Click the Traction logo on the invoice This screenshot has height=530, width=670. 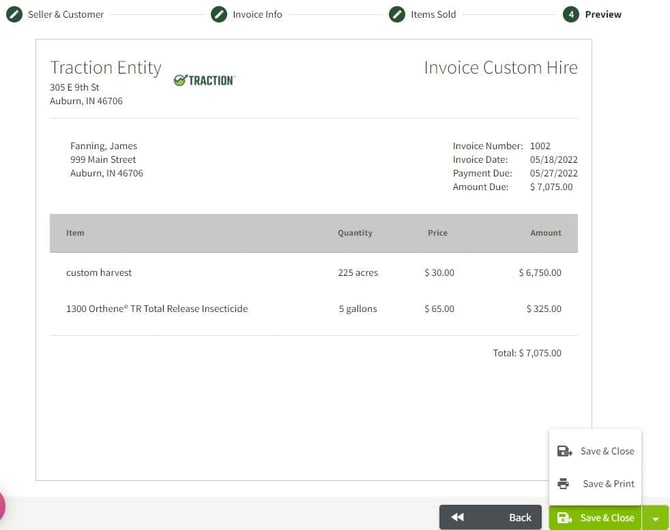coord(204,80)
